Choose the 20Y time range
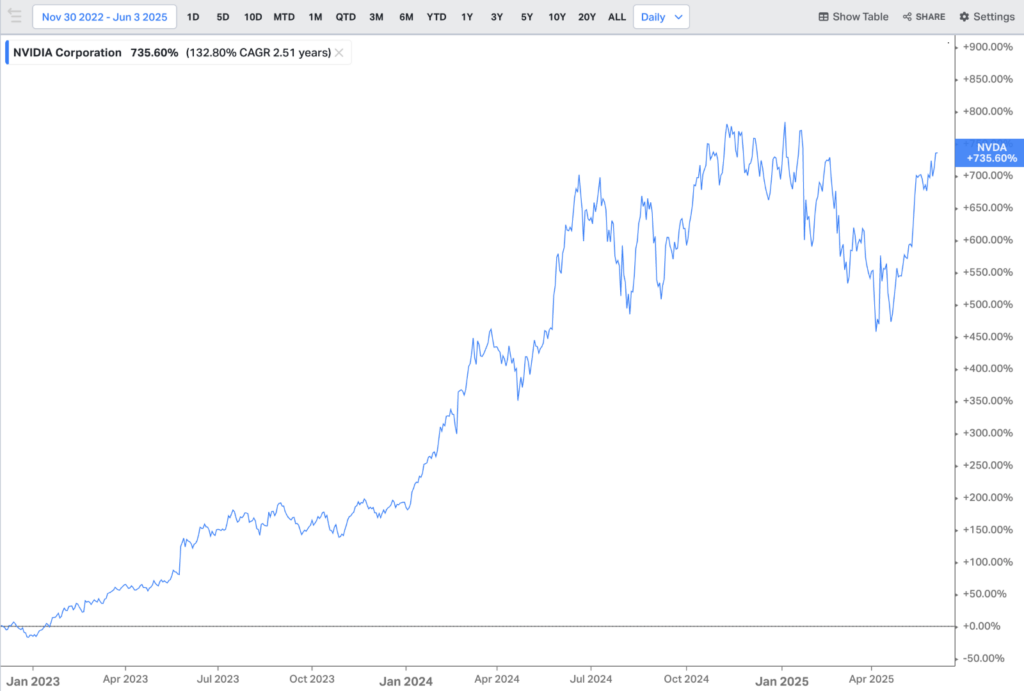This screenshot has height=691, width=1024. point(587,17)
